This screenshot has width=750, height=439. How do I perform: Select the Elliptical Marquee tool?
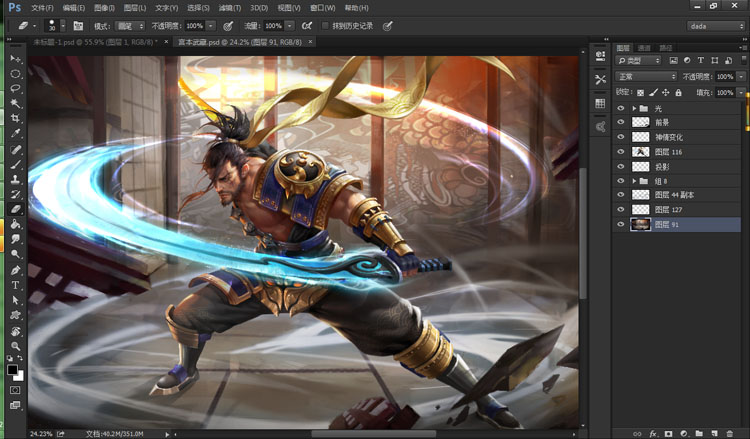coord(15,74)
